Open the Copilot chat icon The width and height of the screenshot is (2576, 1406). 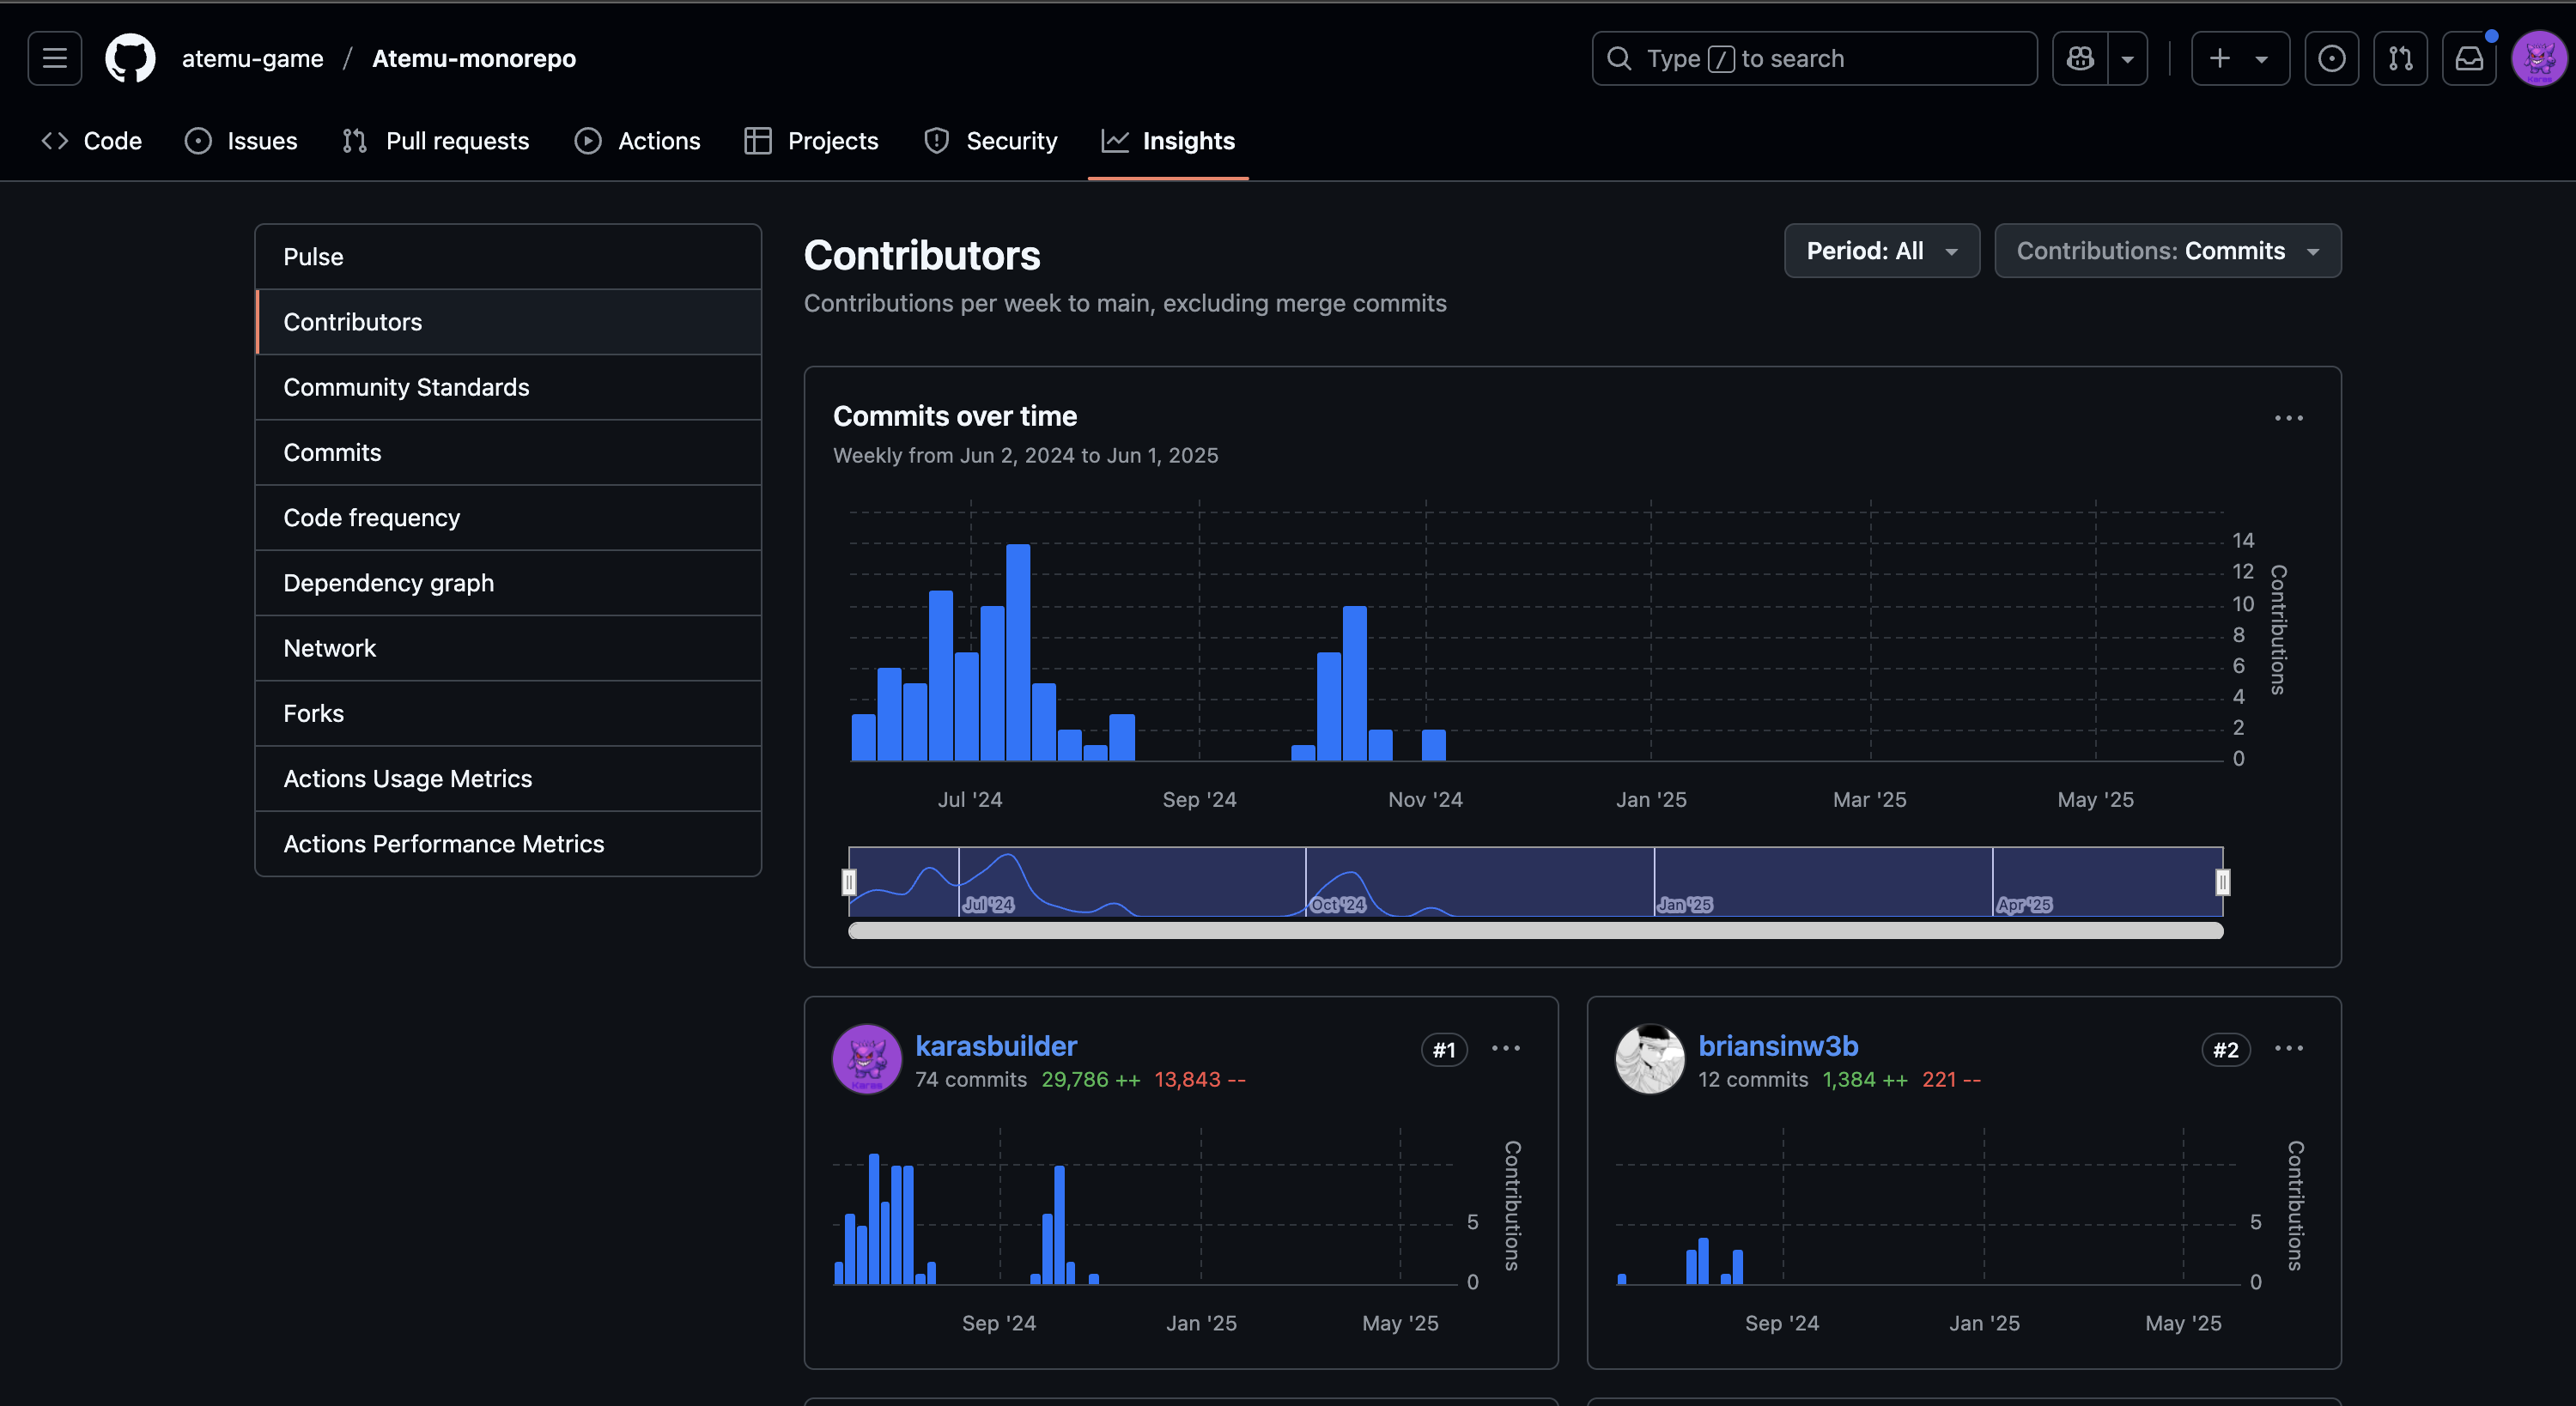pyautogui.click(x=2080, y=58)
